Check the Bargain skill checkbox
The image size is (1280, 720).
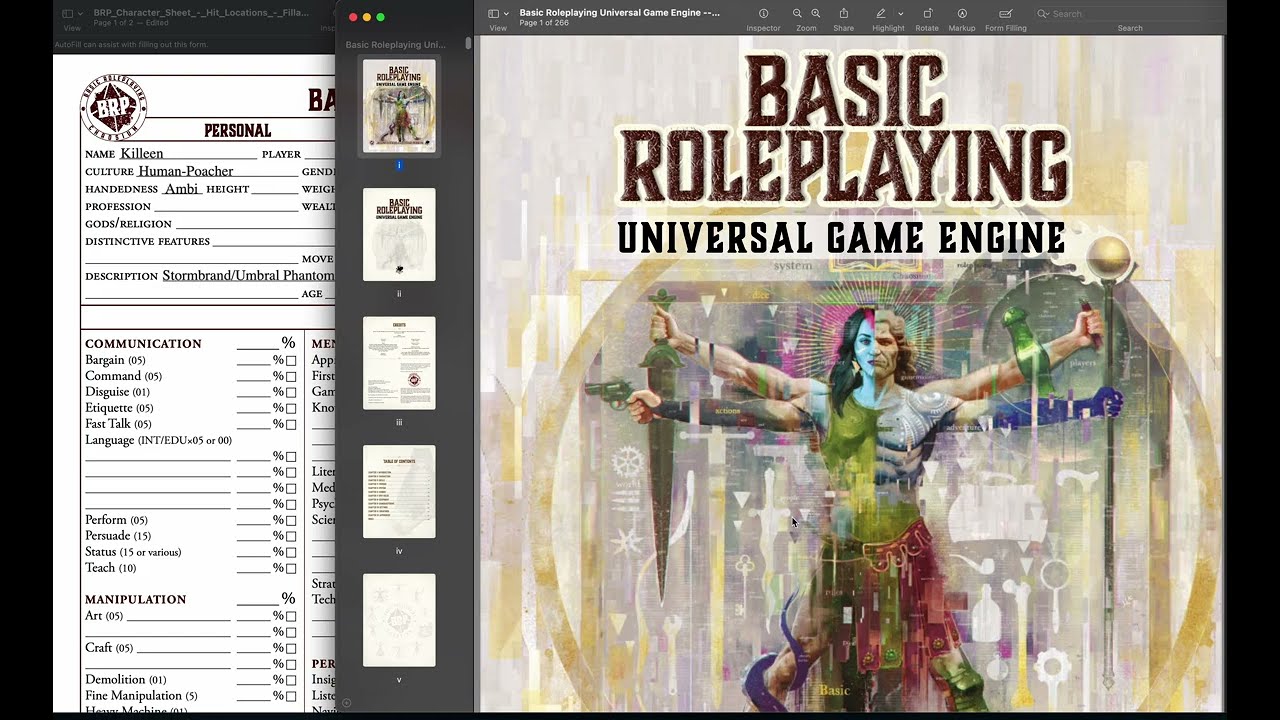click(291, 361)
